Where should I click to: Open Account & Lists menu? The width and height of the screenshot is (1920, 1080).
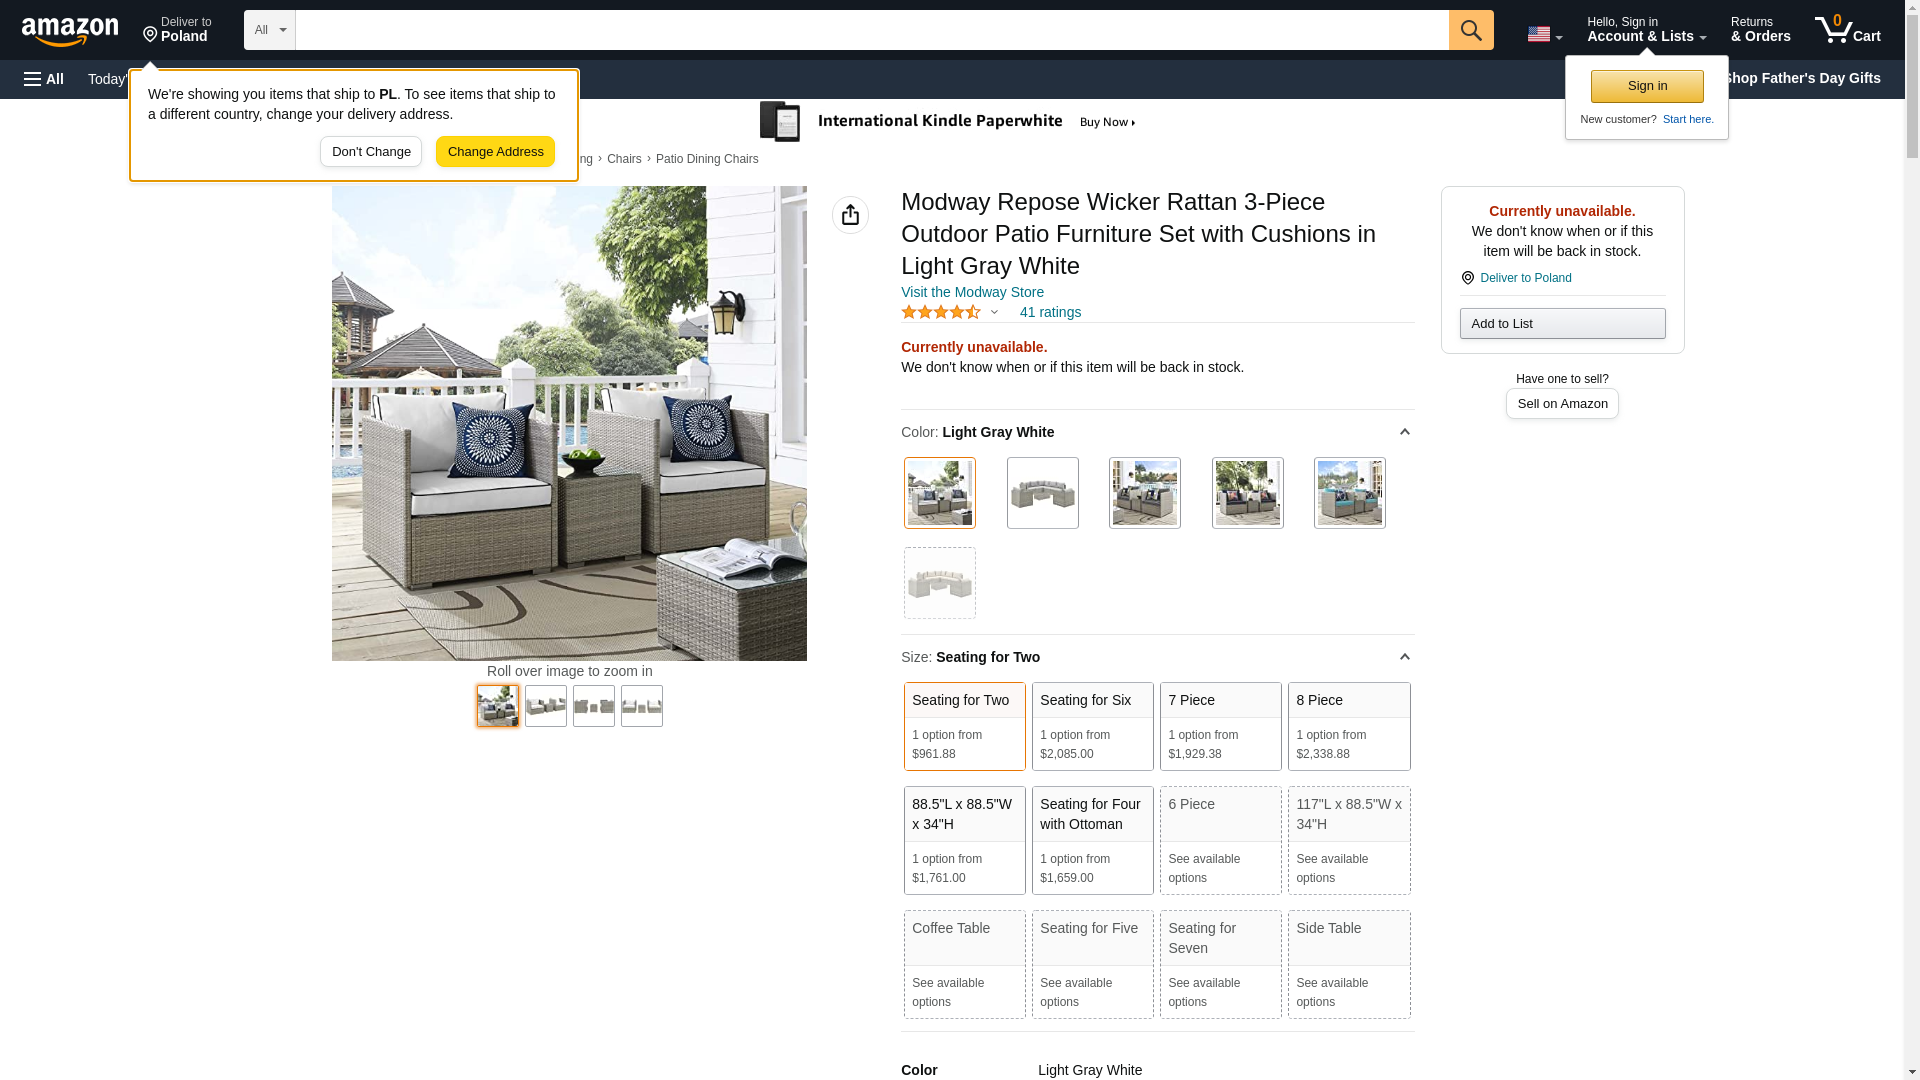[x=1646, y=30]
